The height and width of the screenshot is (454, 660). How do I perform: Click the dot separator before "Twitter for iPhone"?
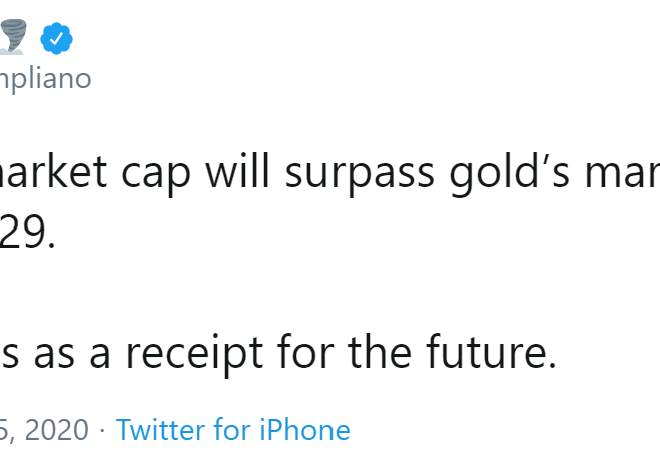102,431
